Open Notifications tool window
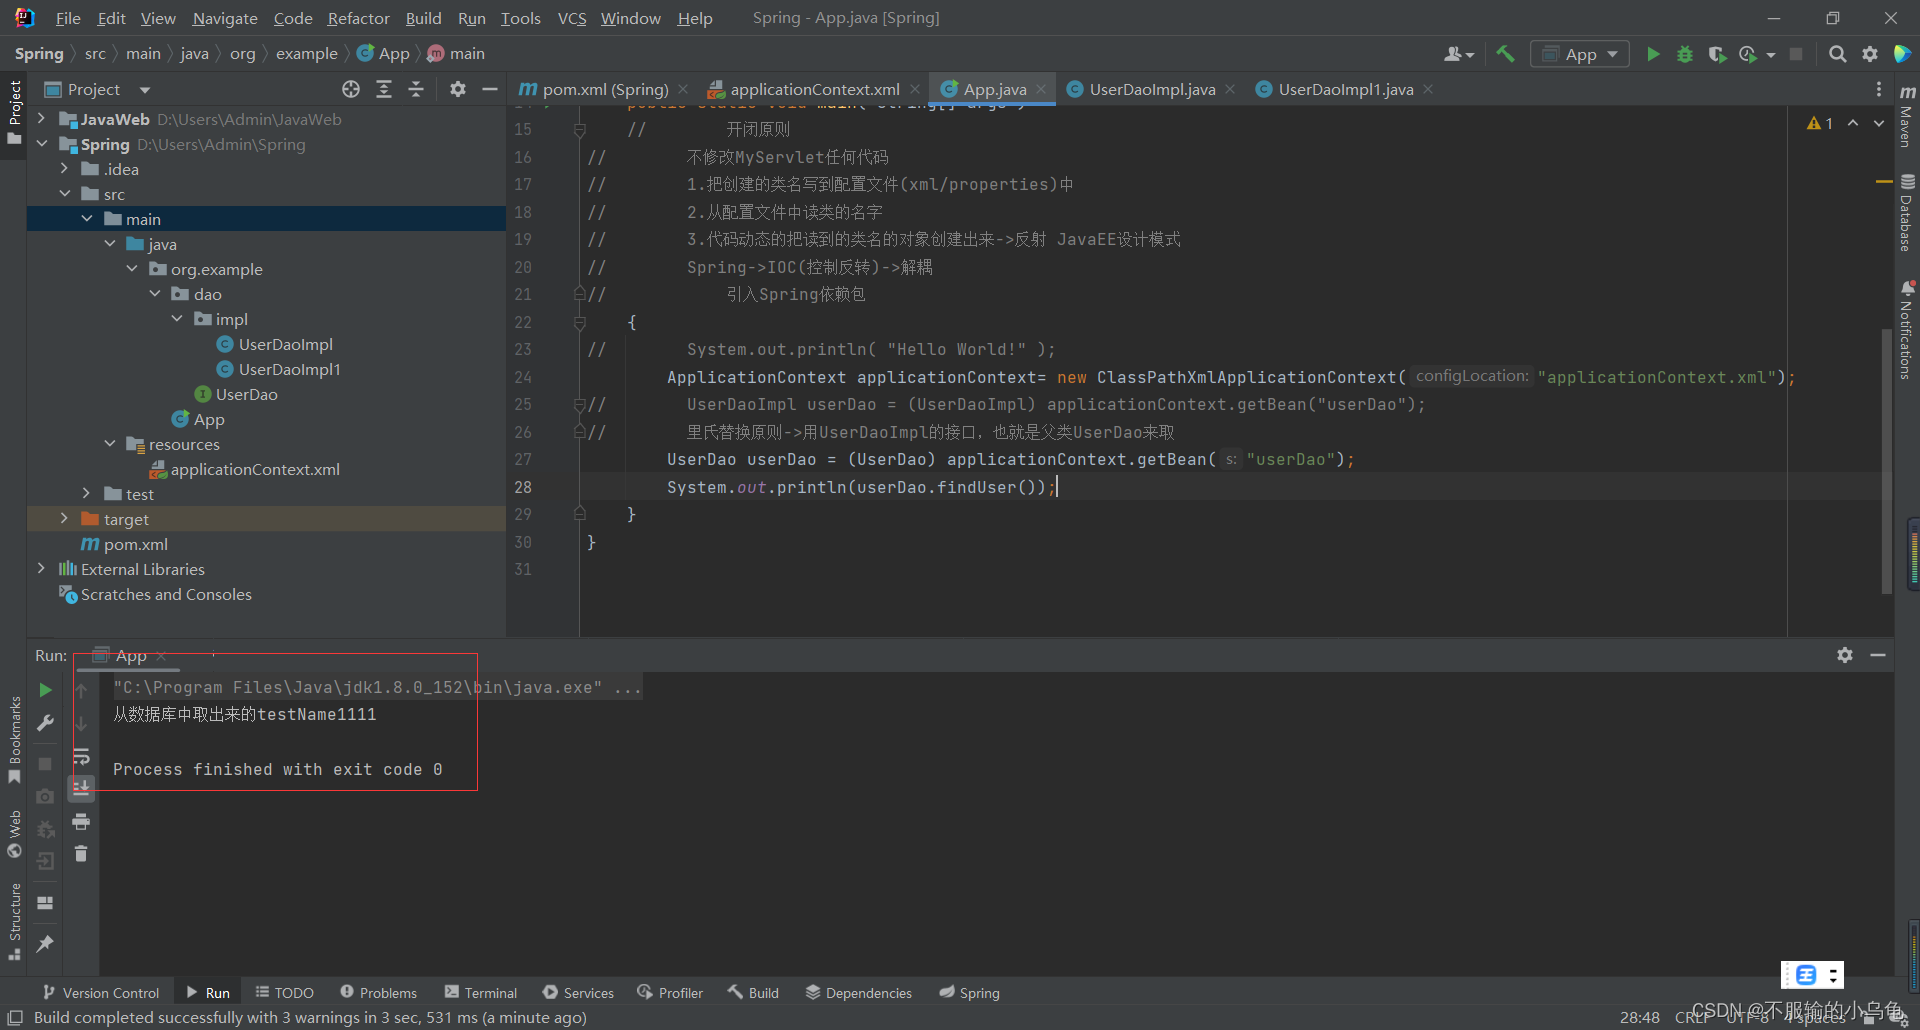Viewport: 1920px width, 1030px height. tap(1907, 330)
